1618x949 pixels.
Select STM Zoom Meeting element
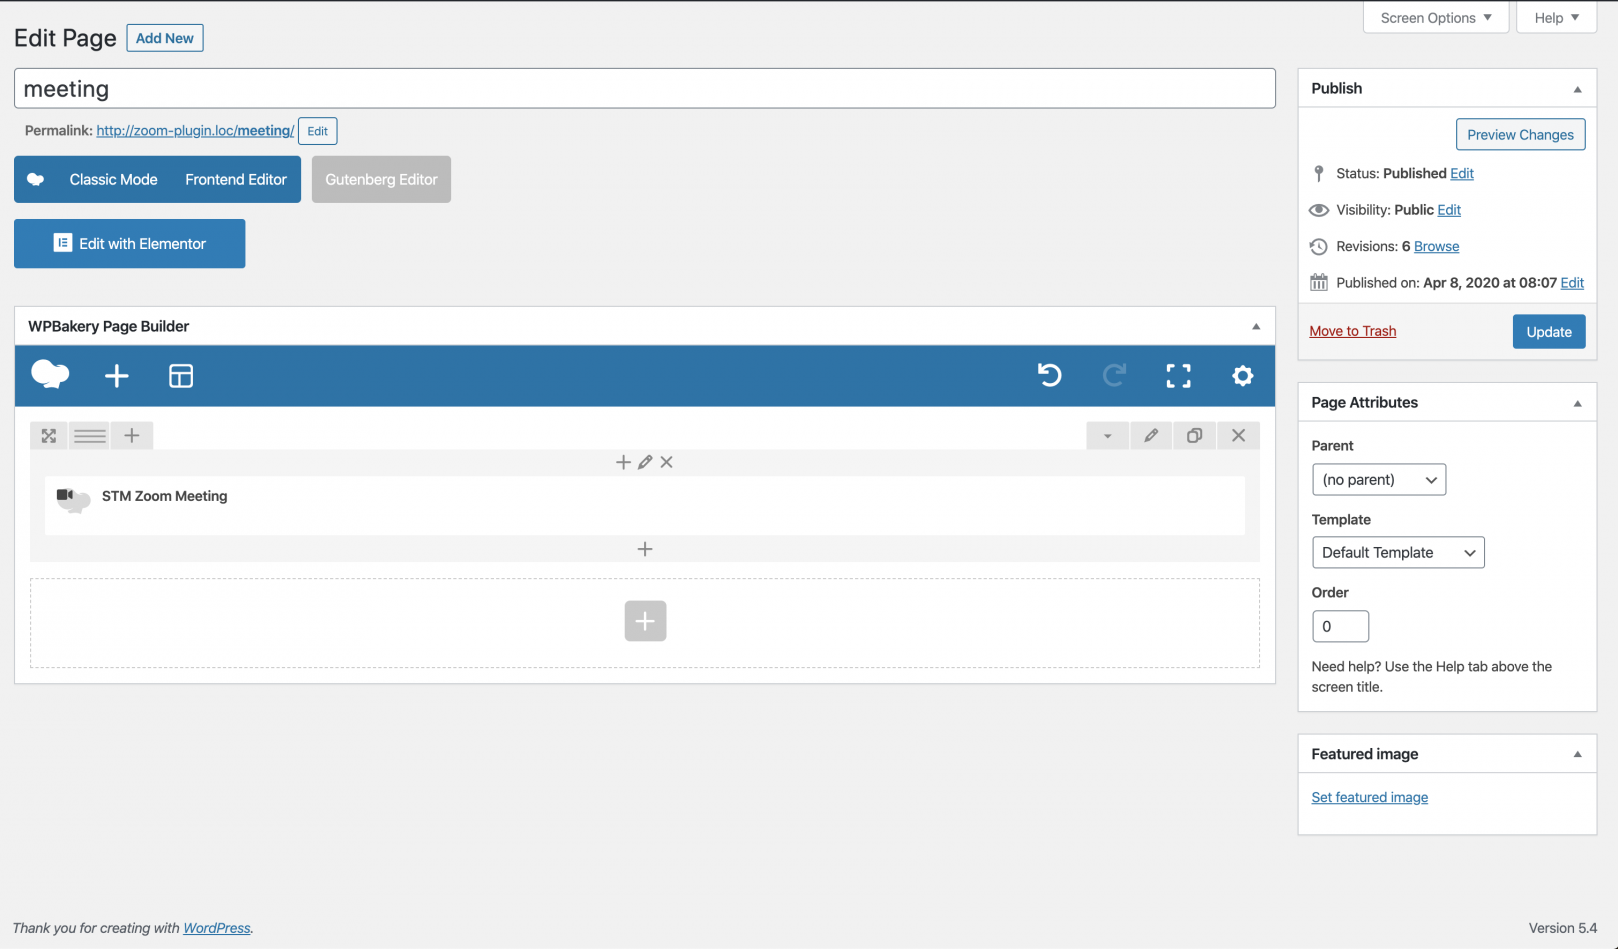(x=645, y=505)
